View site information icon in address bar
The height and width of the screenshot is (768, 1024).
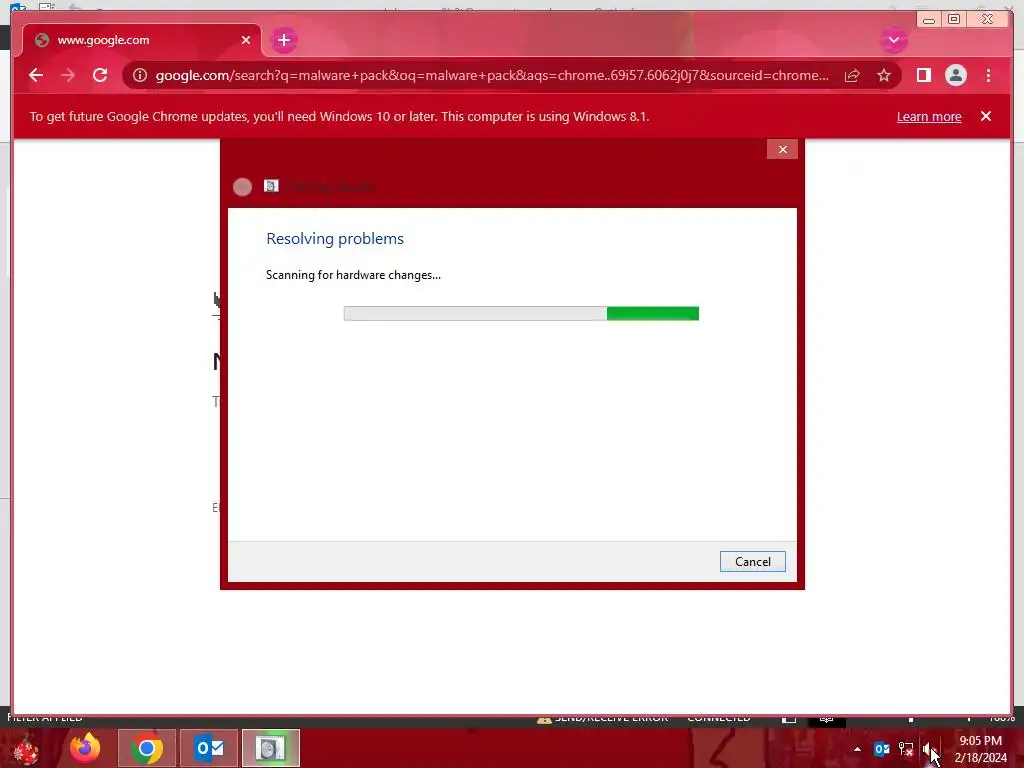140,75
